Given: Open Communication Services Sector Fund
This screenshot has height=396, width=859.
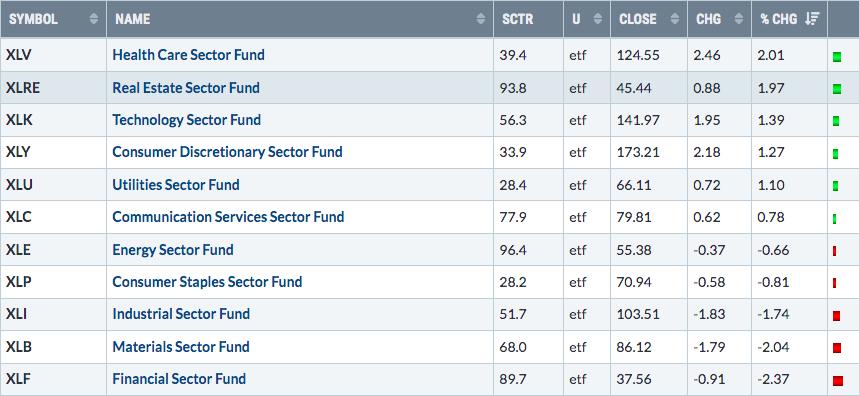Looking at the screenshot, I should click(x=228, y=217).
